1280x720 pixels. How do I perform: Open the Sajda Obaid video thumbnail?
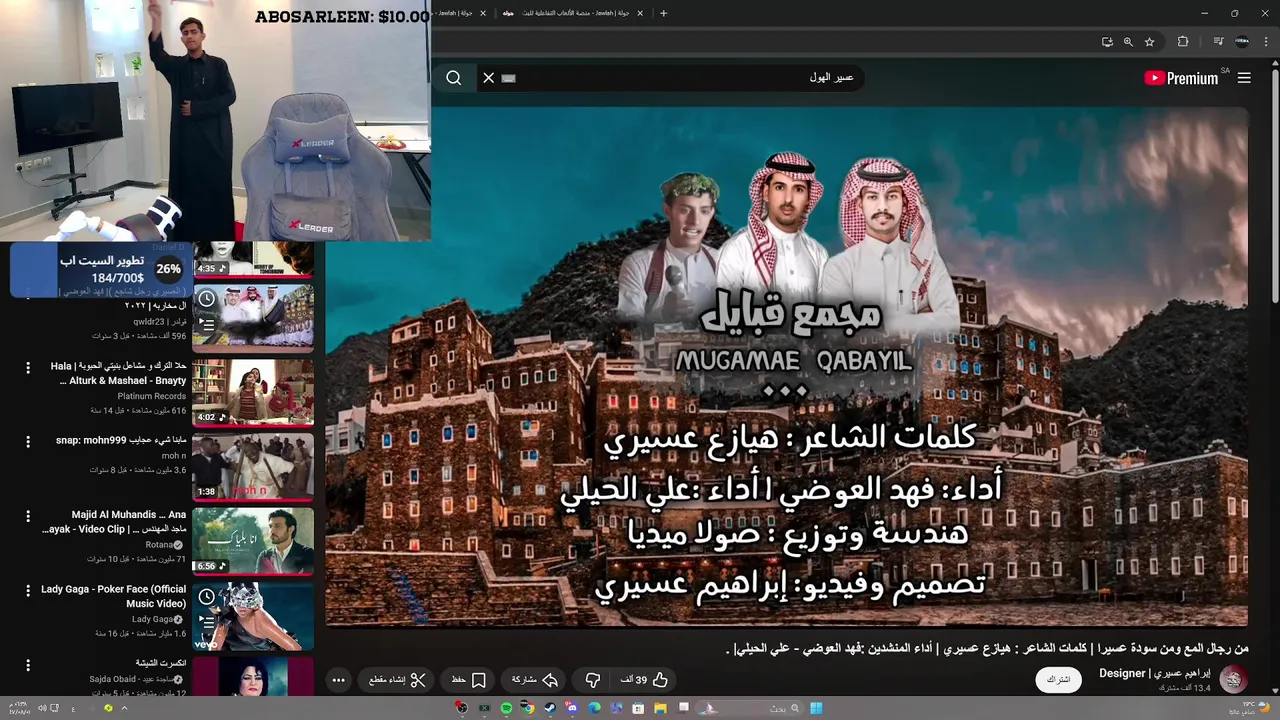(253, 677)
